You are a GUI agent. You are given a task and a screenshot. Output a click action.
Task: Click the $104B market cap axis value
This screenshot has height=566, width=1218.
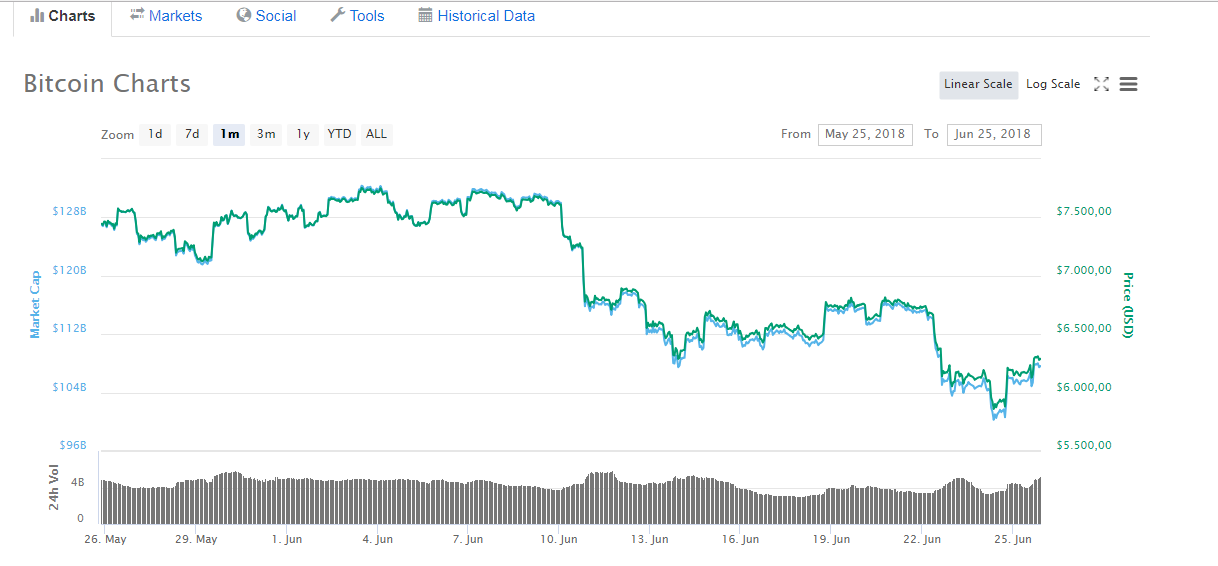tap(69, 388)
